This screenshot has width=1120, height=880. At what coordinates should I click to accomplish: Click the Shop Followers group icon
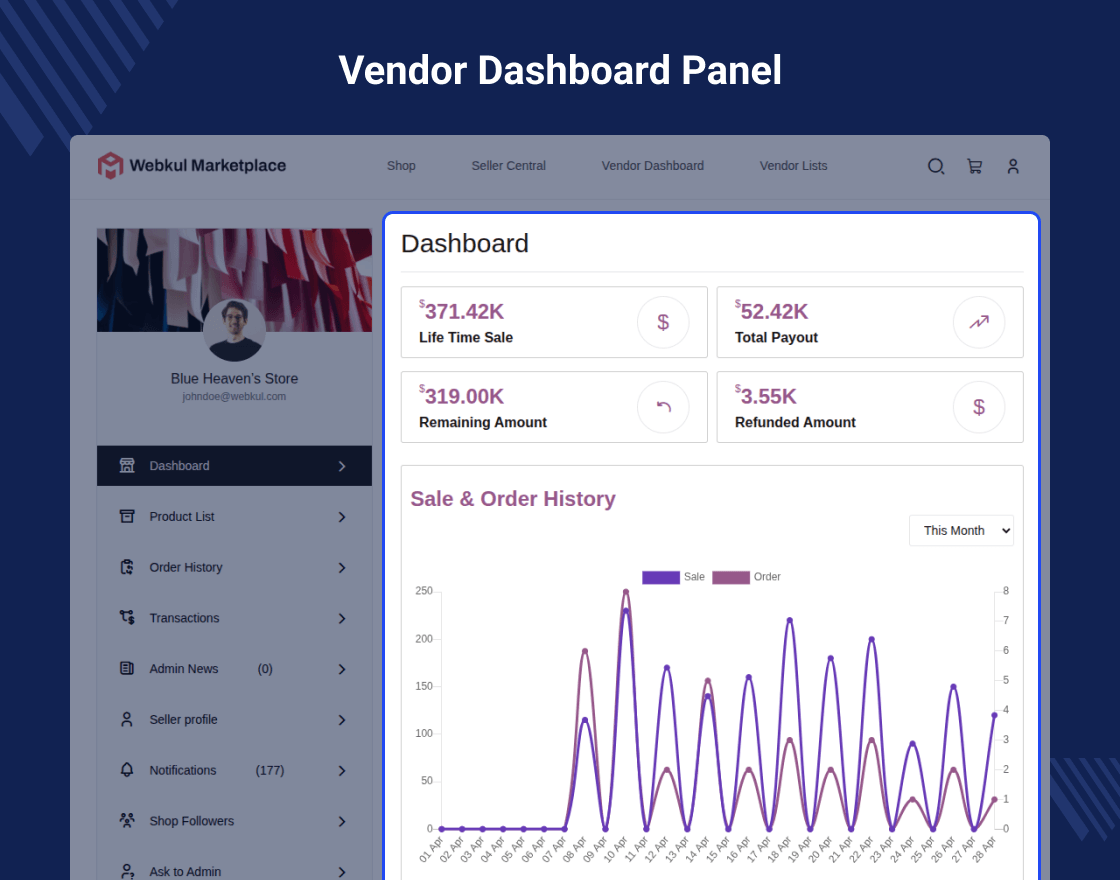pos(127,821)
